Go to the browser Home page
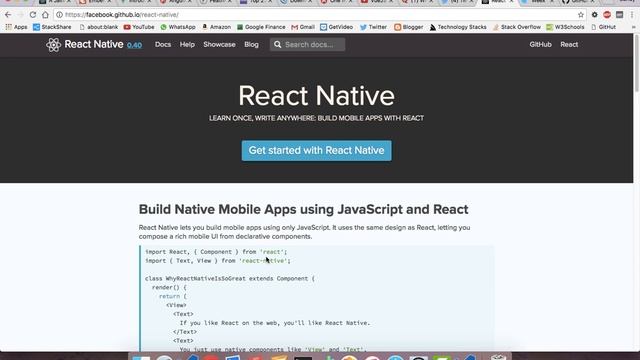Image resolution: width=640 pixels, height=360 pixels. point(45,15)
